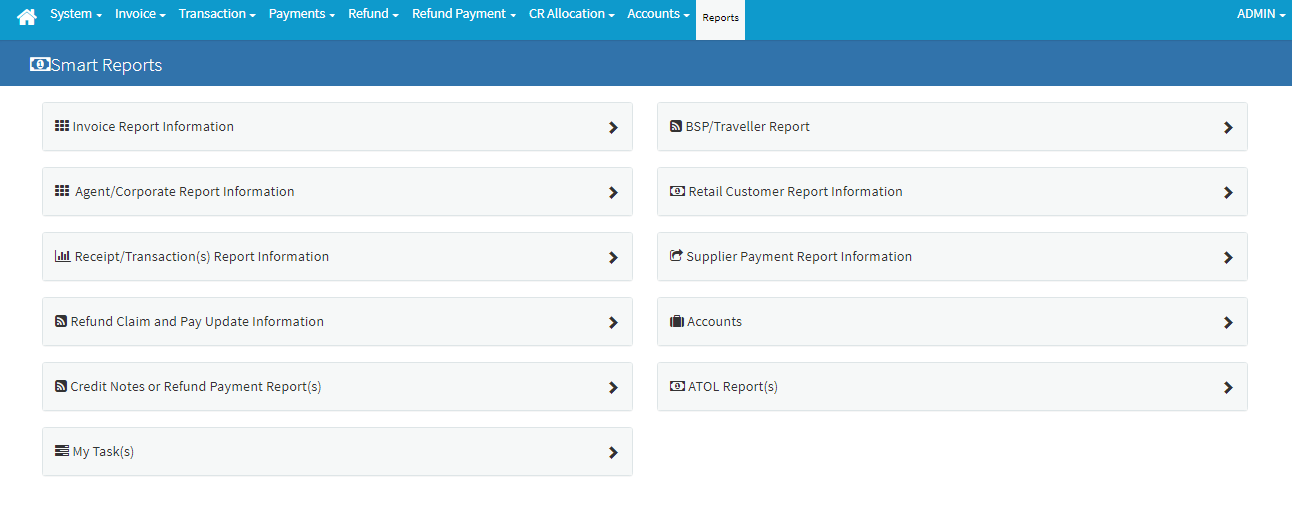Expand the Accounts panel chevron arrow
This screenshot has height=531, width=1292.
tap(1228, 323)
